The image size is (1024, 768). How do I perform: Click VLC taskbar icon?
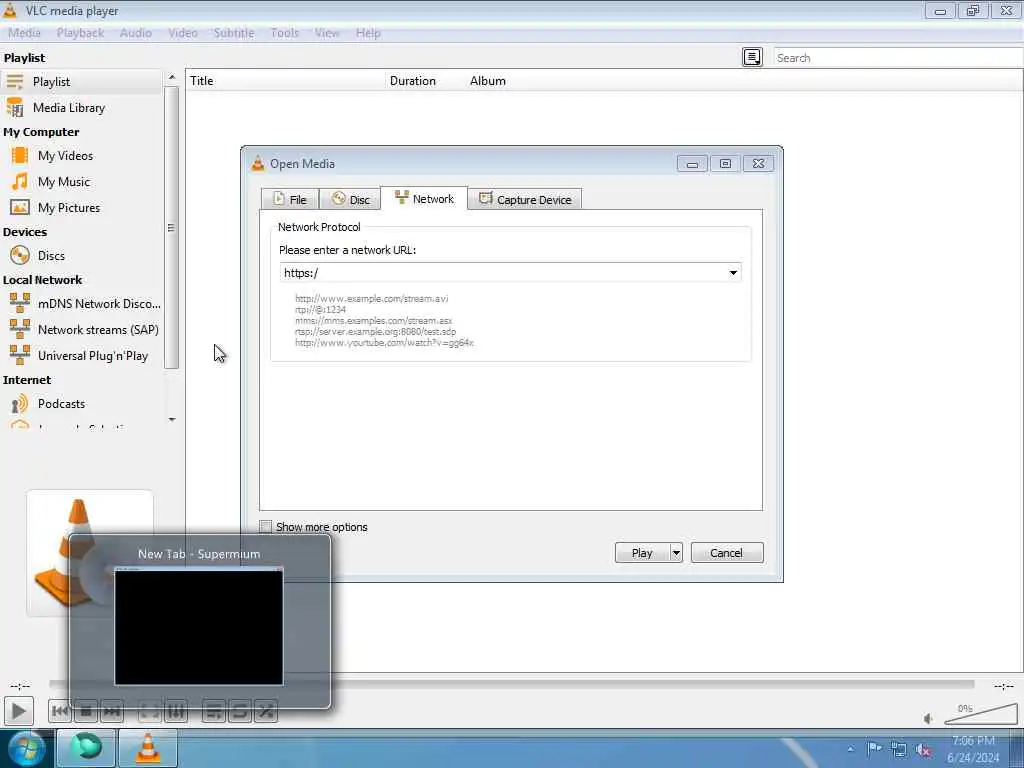148,748
